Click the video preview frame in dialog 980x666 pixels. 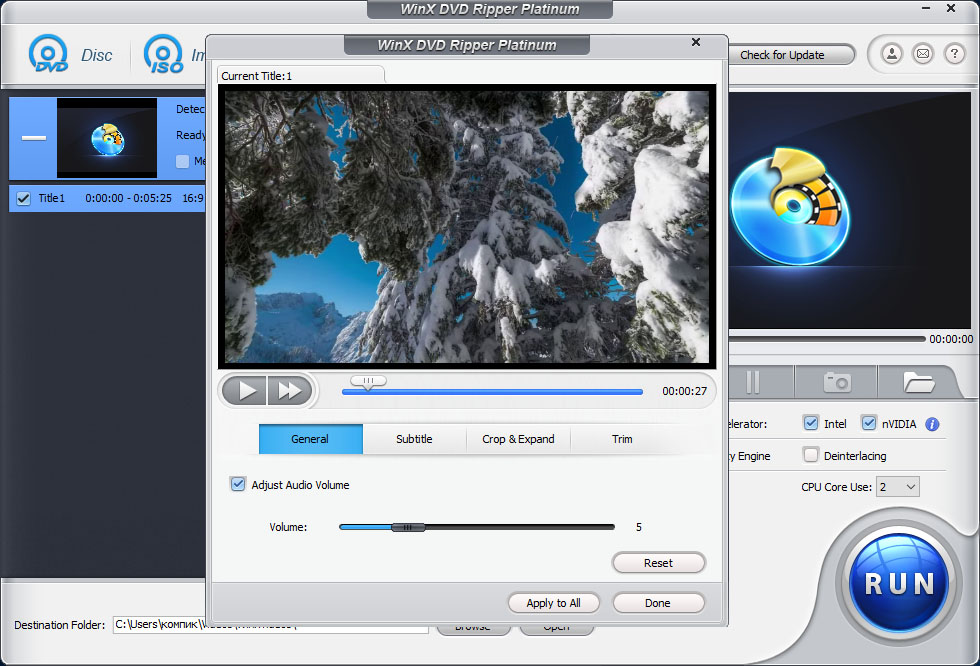[x=467, y=227]
